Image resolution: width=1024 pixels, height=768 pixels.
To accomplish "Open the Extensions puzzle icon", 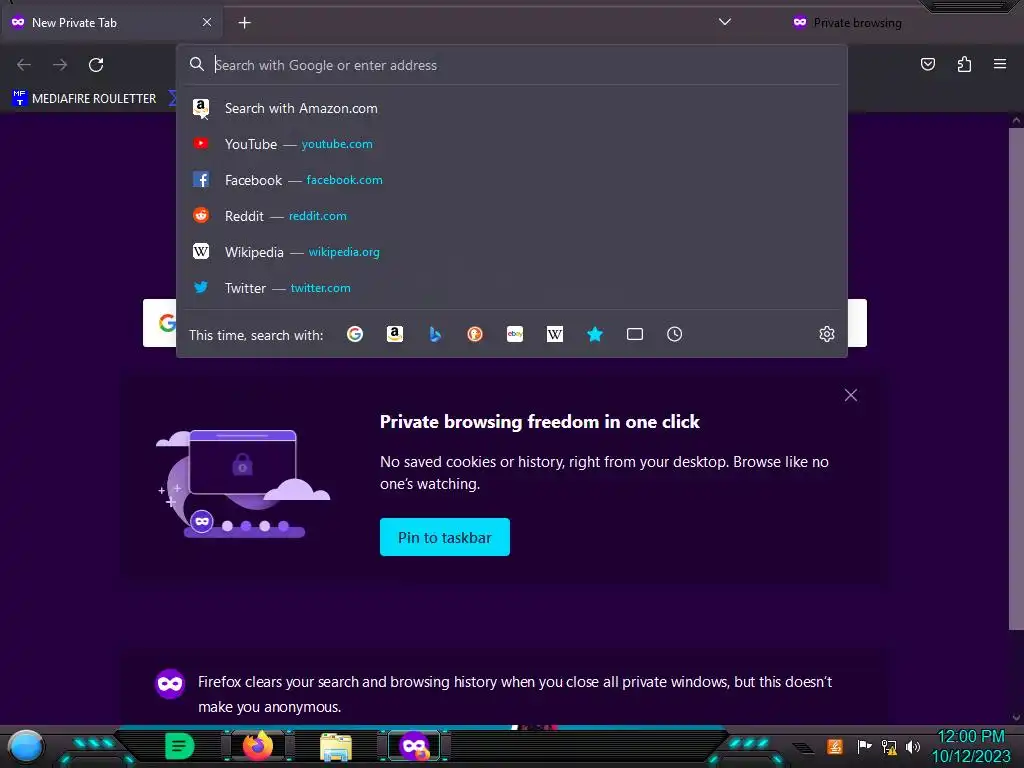I will click(964, 64).
